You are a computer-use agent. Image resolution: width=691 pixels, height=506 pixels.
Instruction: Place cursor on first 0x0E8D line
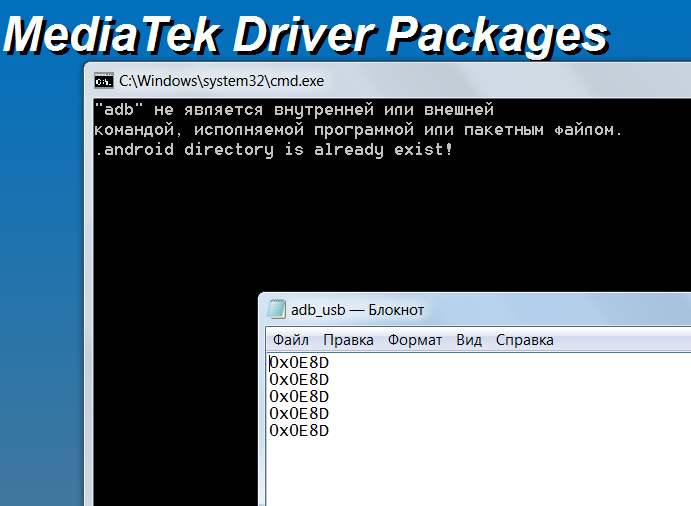click(299, 363)
